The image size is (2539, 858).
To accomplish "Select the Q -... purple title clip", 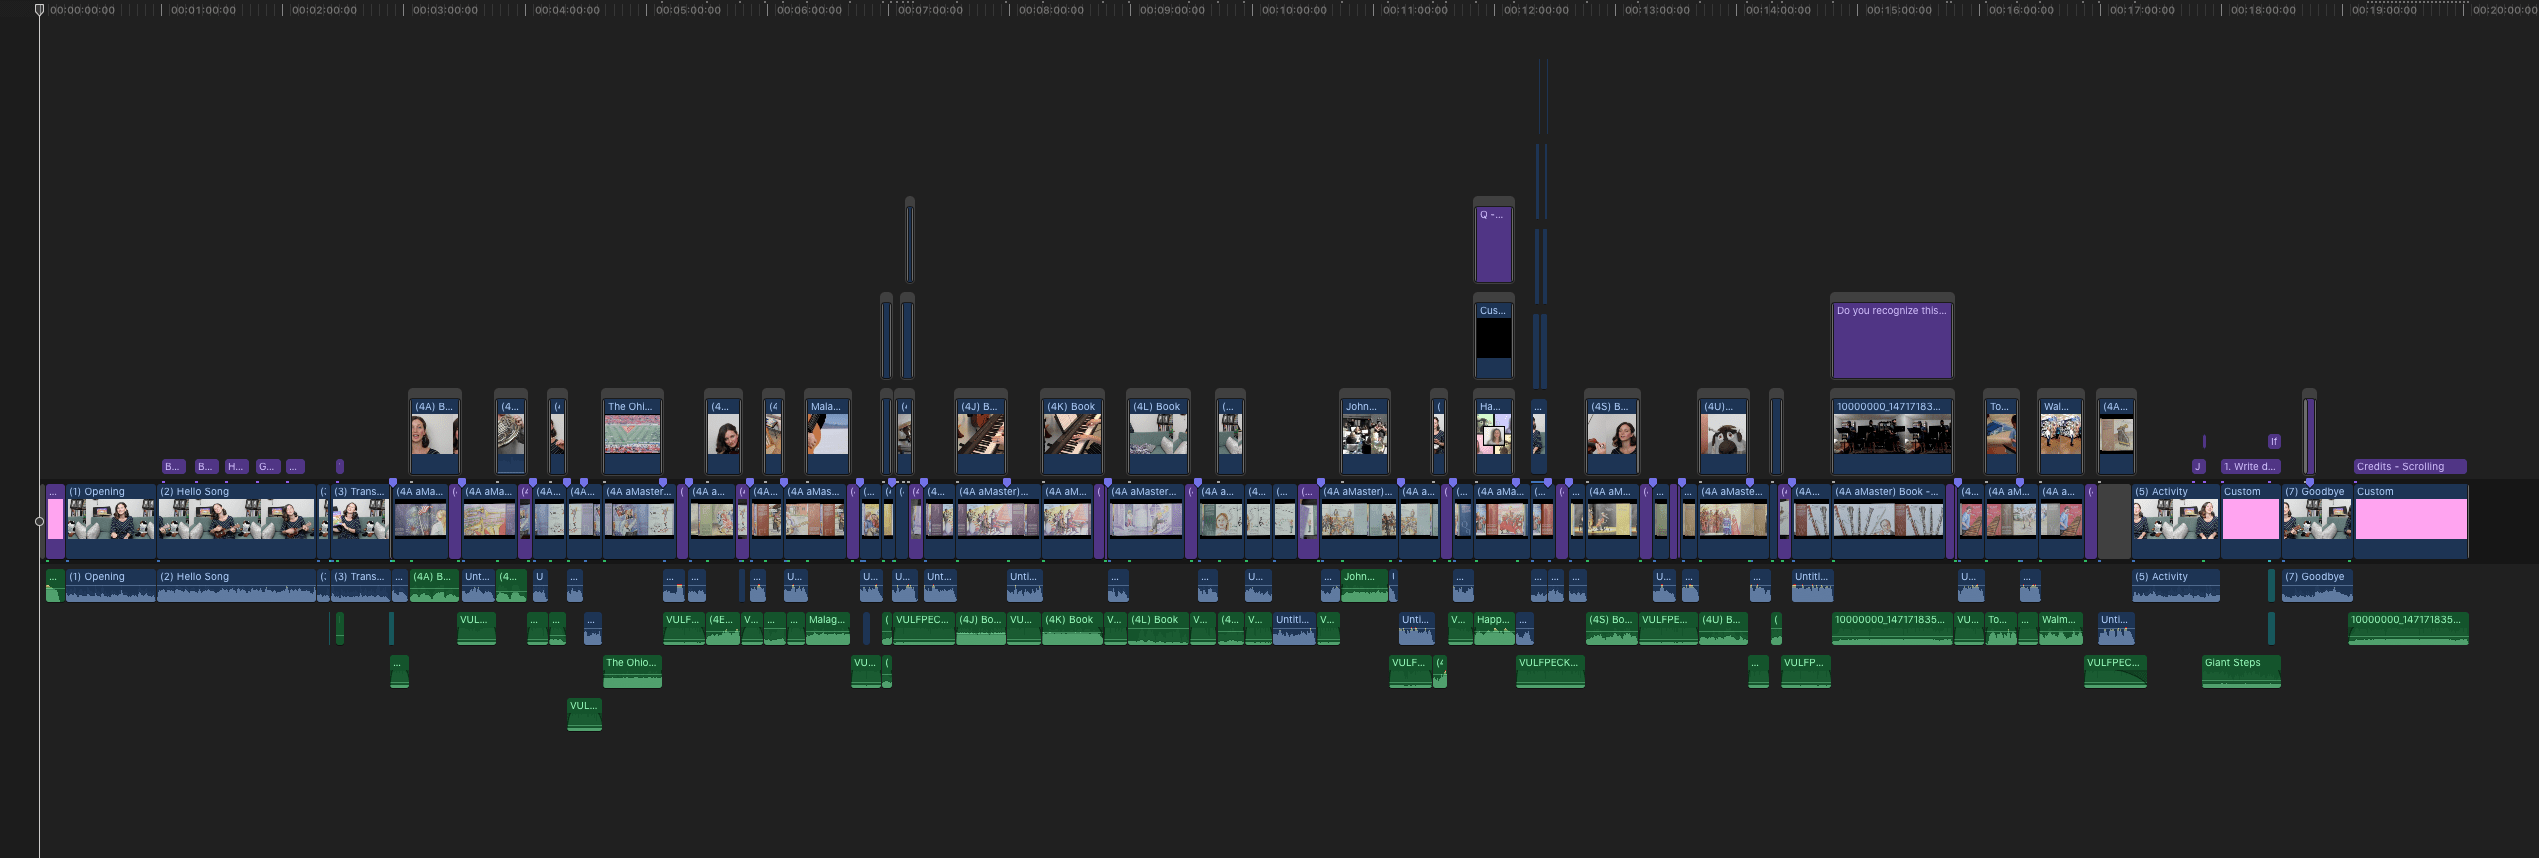I will tap(1494, 245).
